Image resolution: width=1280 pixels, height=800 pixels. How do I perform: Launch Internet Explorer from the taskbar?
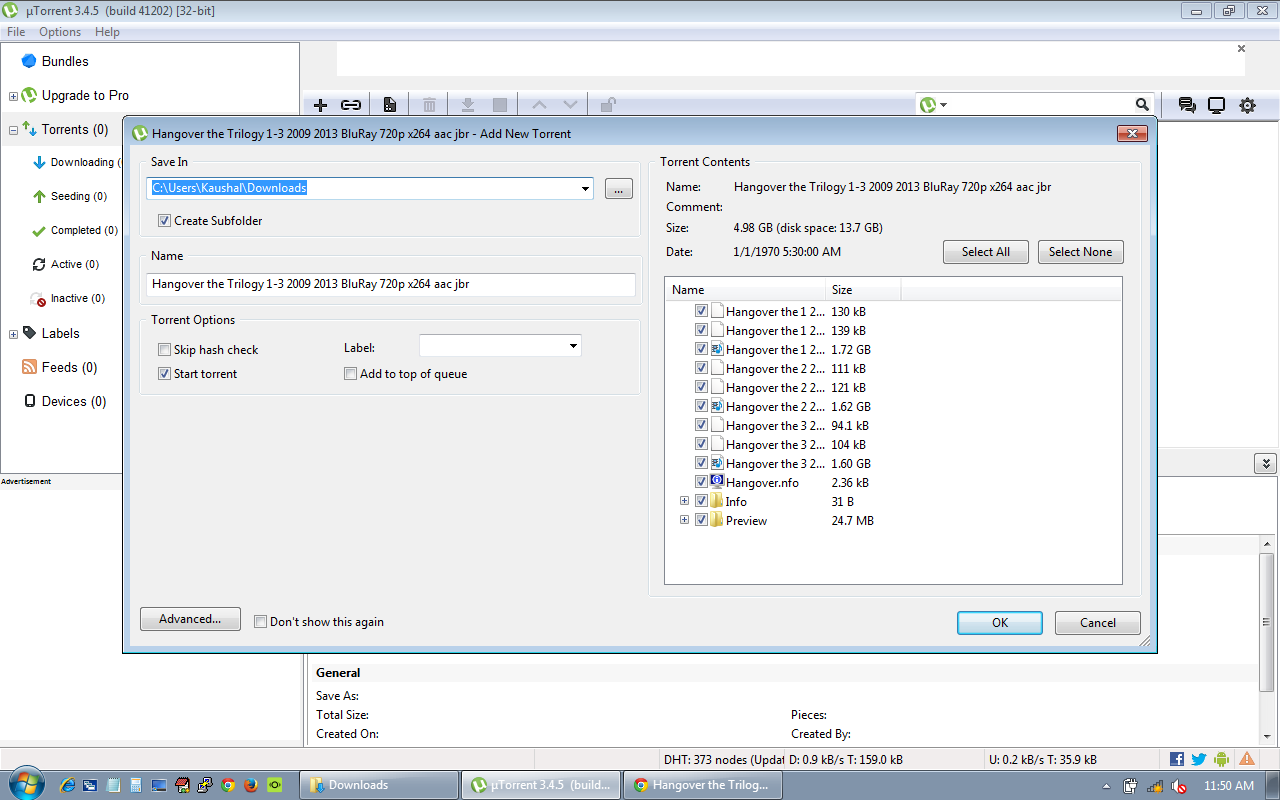[x=68, y=785]
